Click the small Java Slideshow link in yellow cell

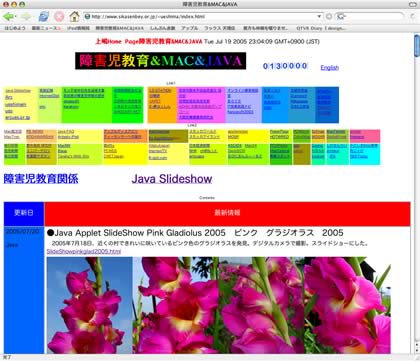[18, 91]
